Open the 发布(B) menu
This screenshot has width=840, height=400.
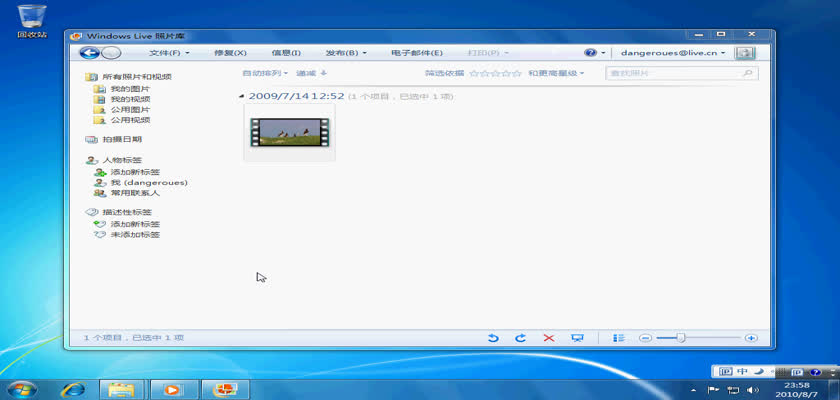(x=345, y=53)
